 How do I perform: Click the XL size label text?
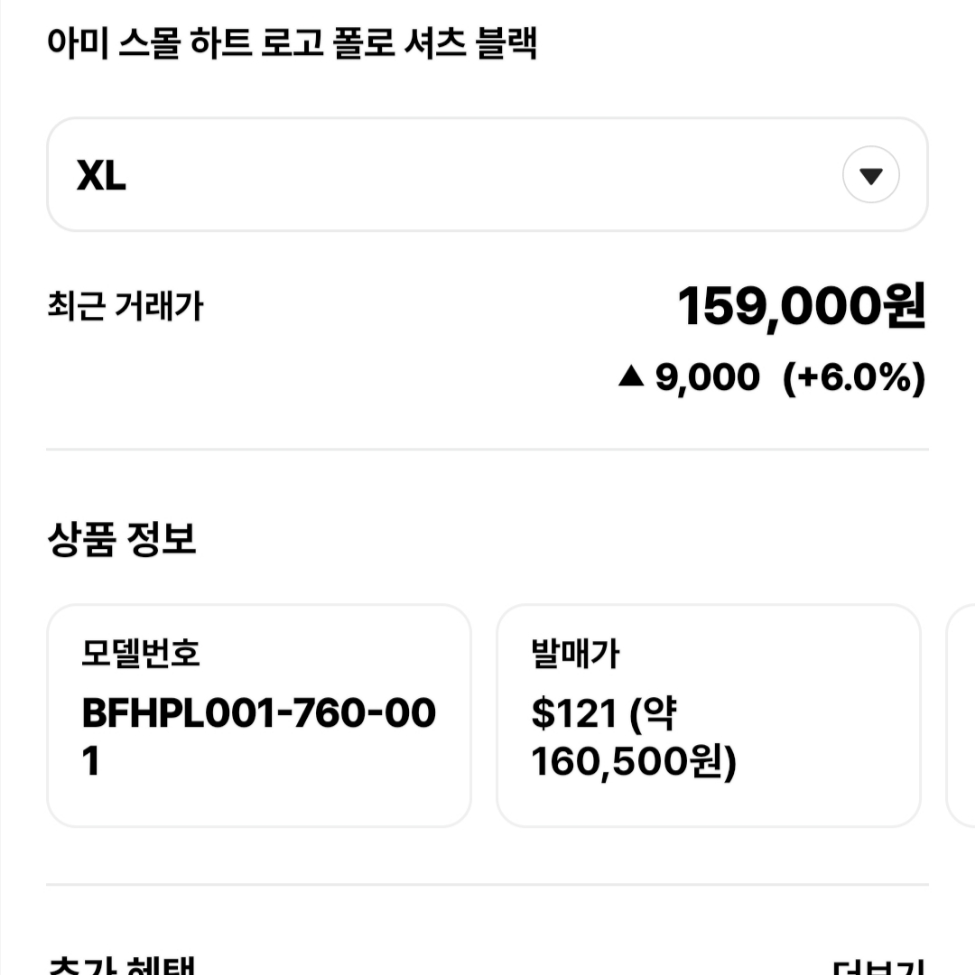(101, 175)
